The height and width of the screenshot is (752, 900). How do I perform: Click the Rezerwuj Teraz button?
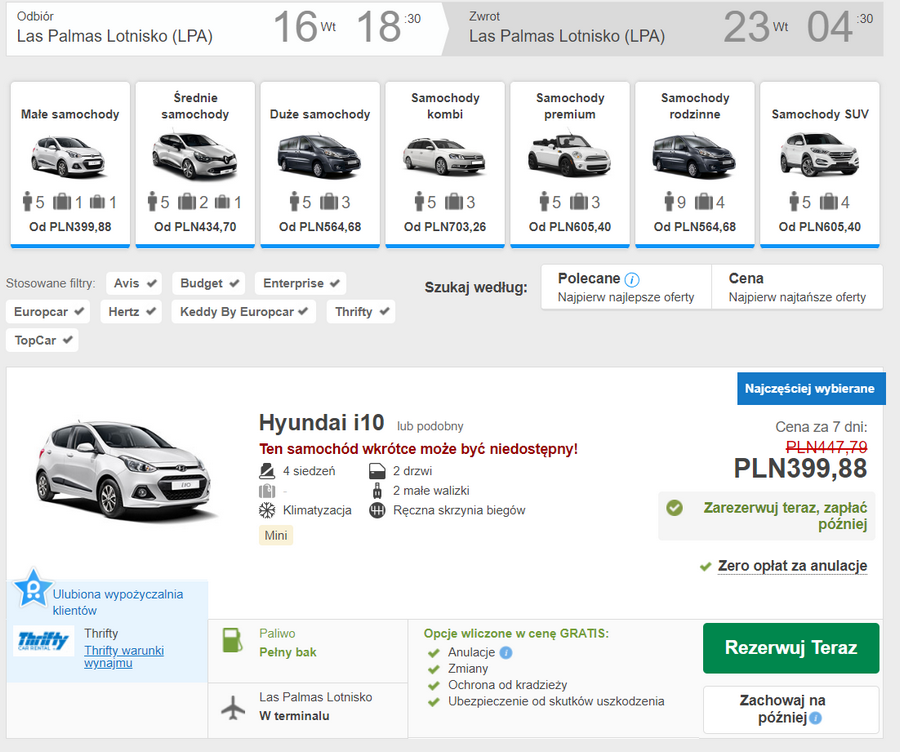[x=791, y=648]
